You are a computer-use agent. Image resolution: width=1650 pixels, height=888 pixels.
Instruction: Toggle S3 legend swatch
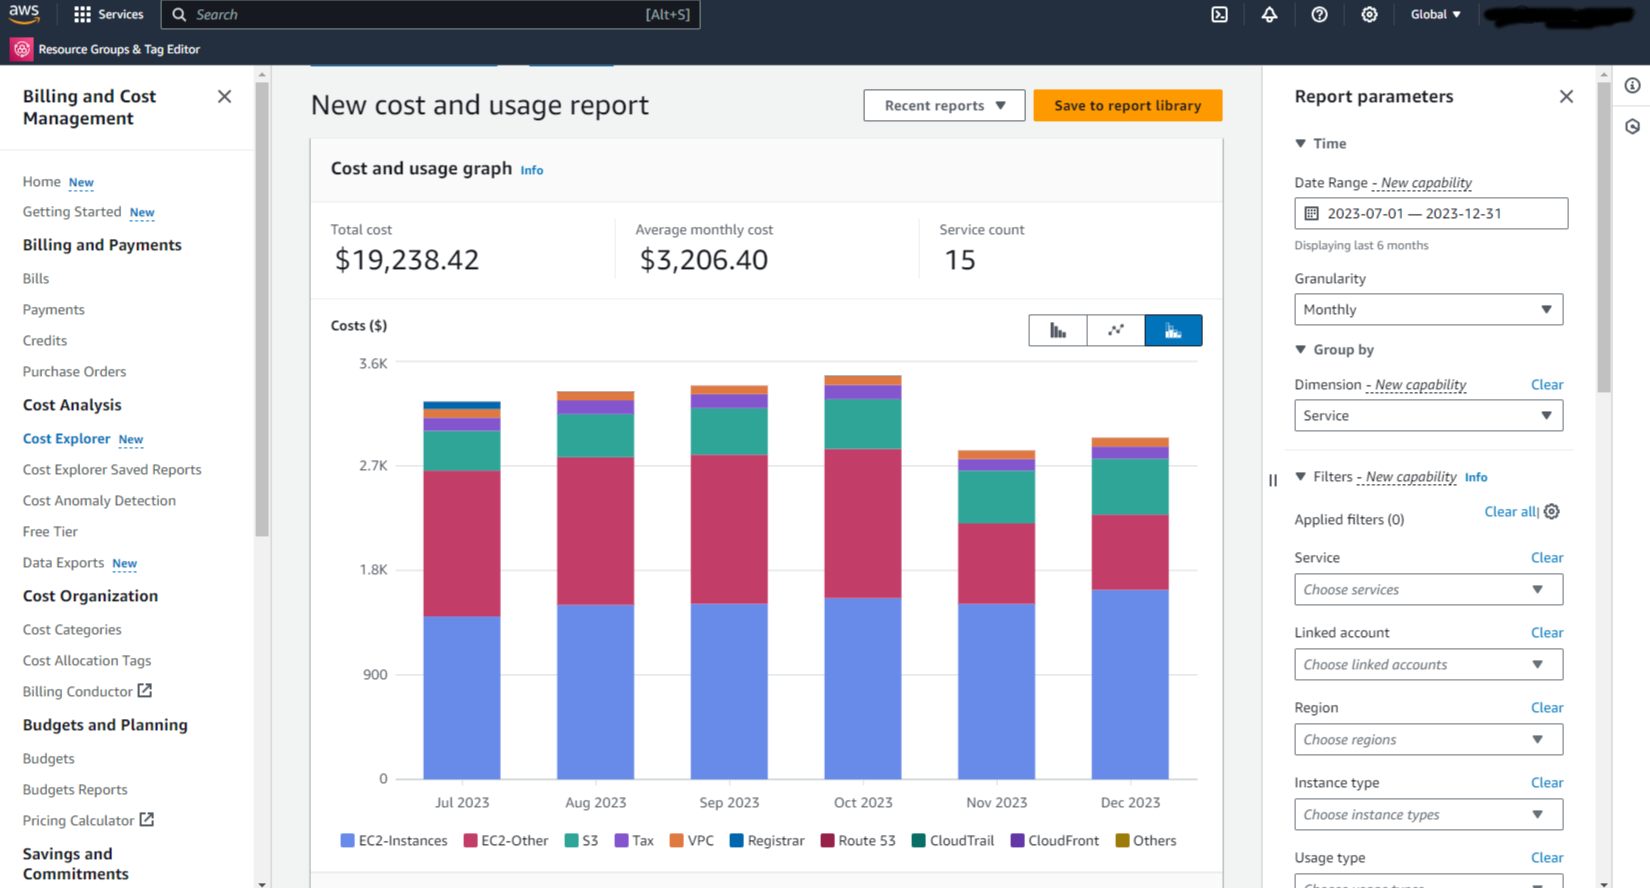point(571,840)
